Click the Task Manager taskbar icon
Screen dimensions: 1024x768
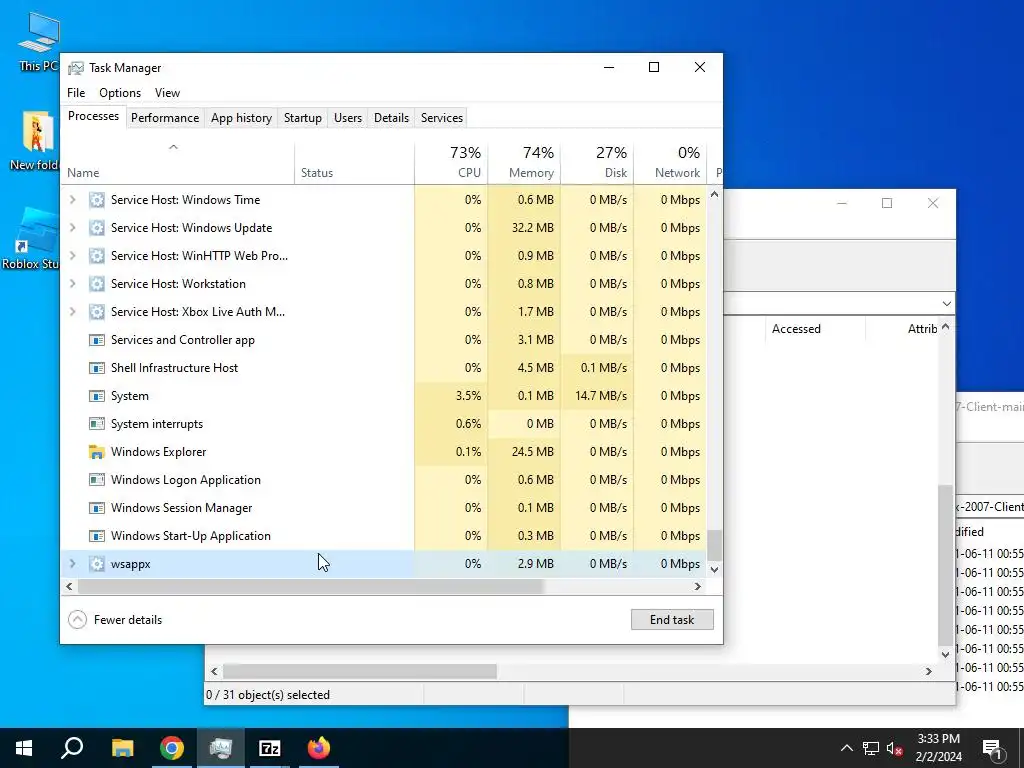click(221, 748)
